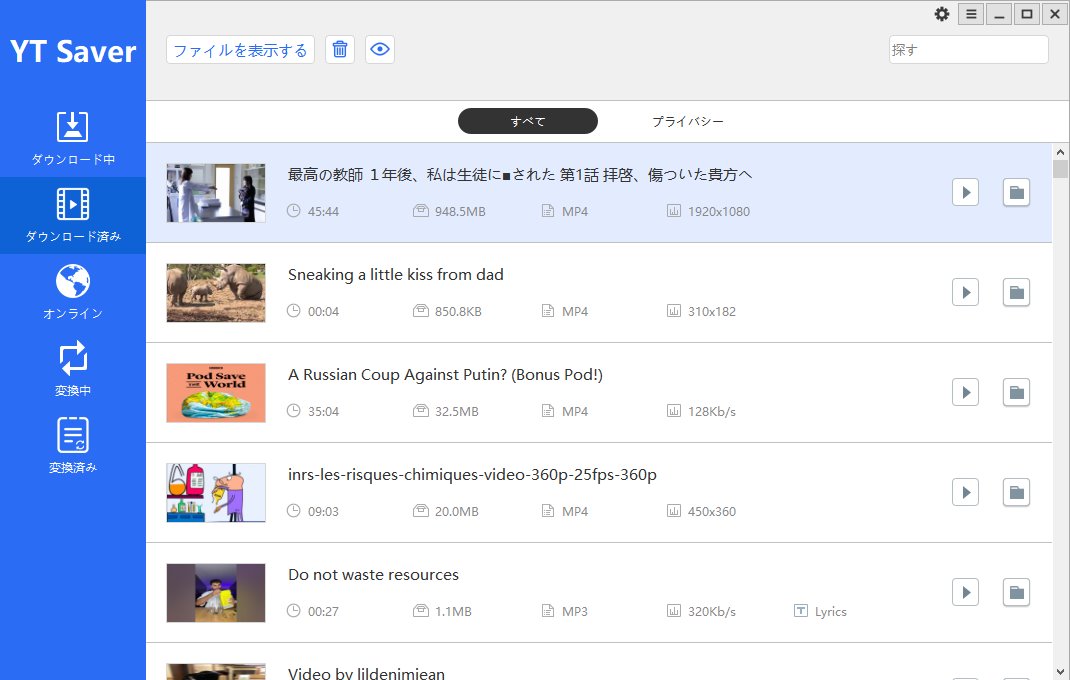The image size is (1070, 680).
Task: Play A Russian Coup Against Putin podcast
Action: pyautogui.click(x=966, y=392)
